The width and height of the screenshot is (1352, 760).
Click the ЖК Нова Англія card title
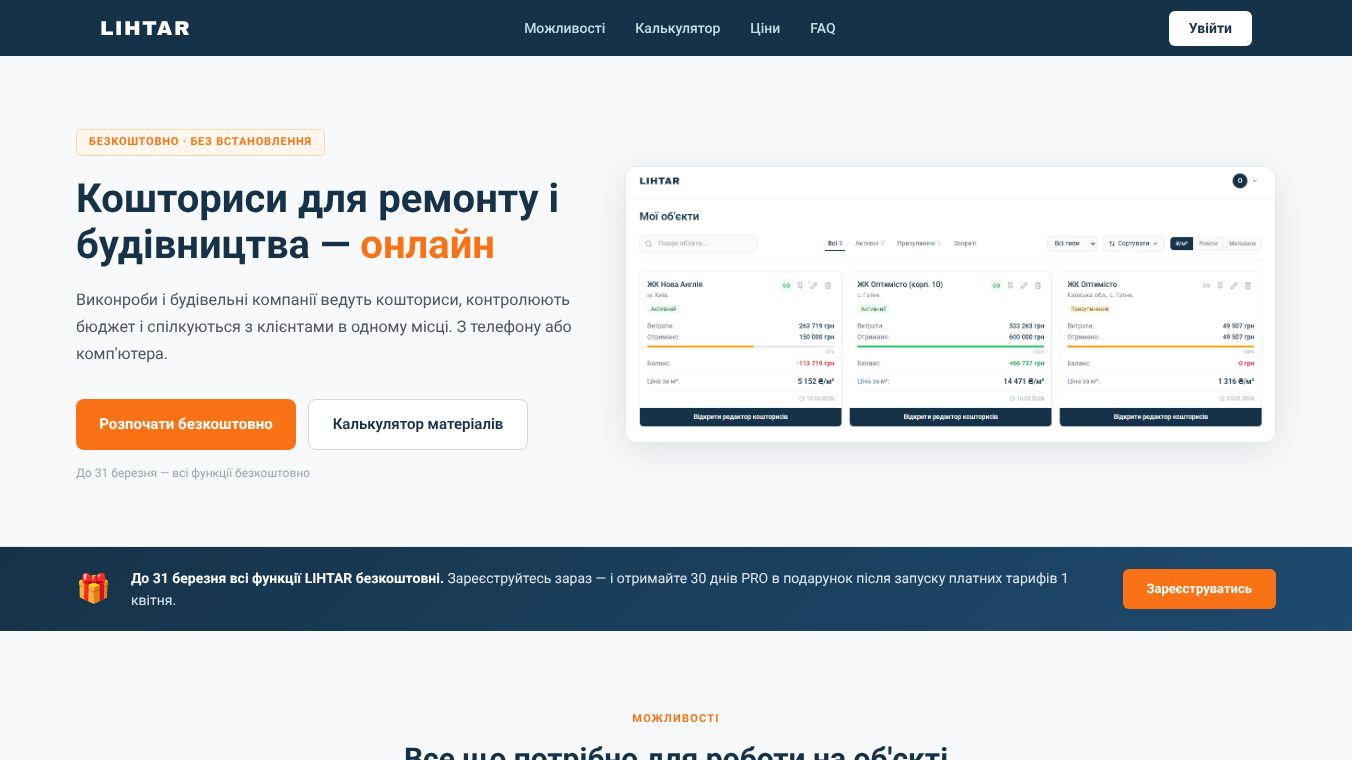click(675, 285)
